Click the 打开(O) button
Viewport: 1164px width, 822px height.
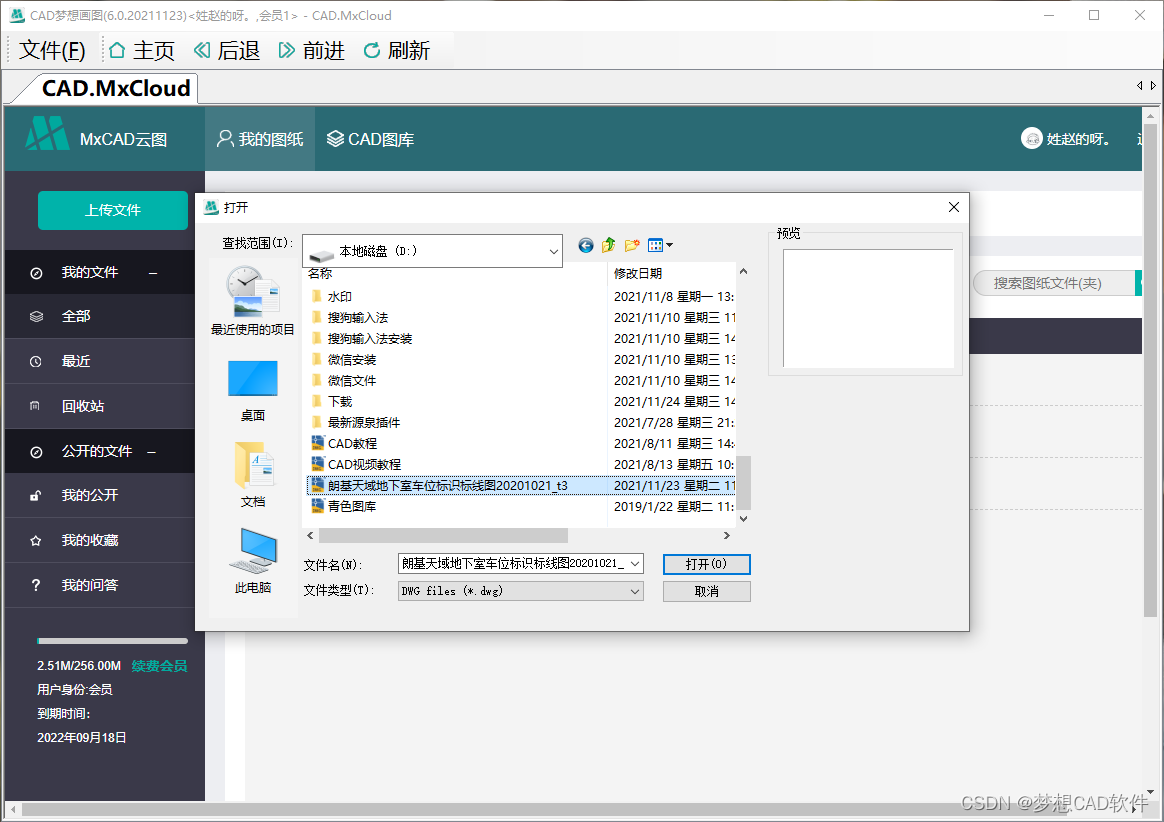point(707,564)
